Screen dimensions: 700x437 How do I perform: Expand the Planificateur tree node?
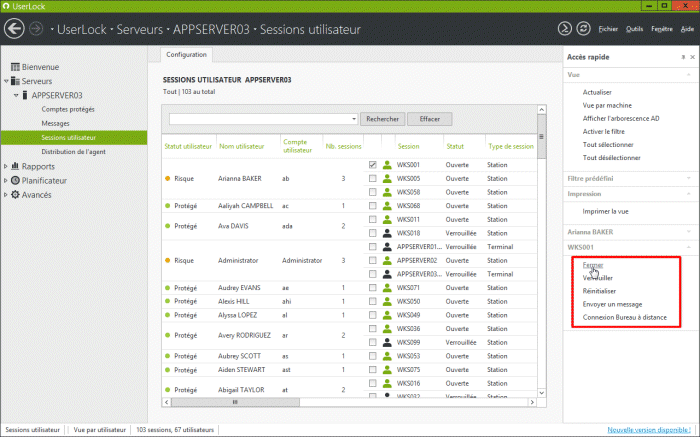pos(6,181)
